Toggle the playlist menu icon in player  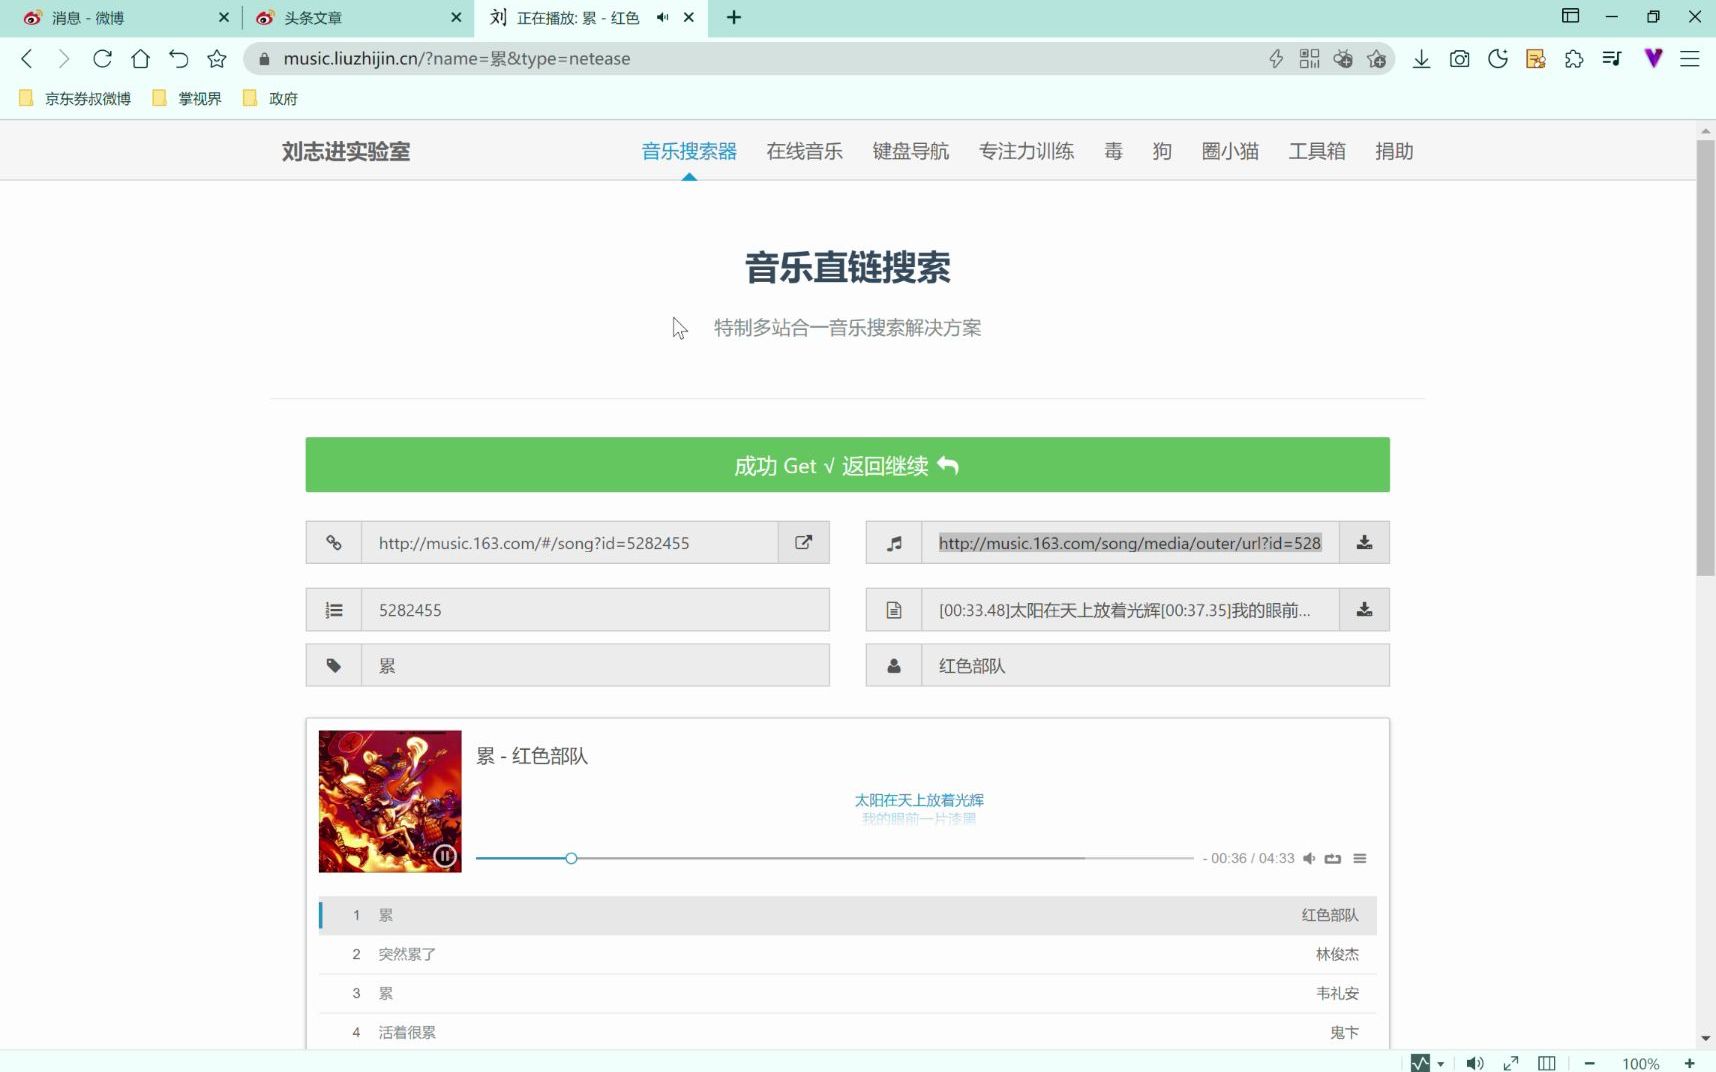click(x=1360, y=858)
